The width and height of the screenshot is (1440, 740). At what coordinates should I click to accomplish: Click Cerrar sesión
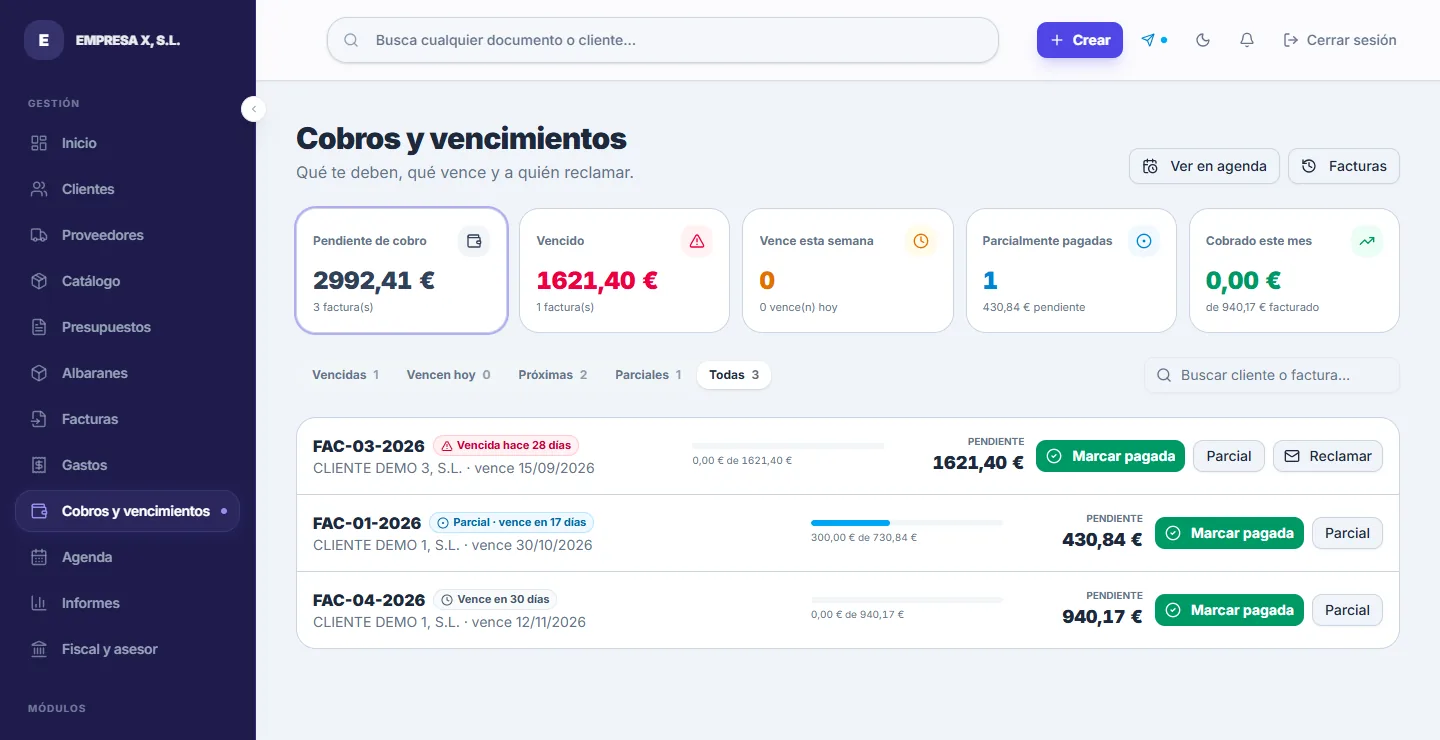(x=1340, y=40)
